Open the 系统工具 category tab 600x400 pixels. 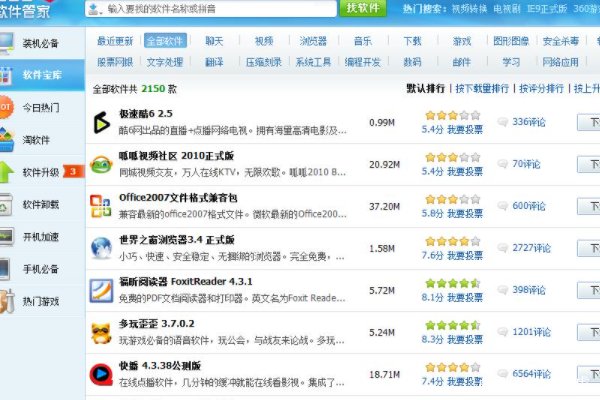click(313, 62)
